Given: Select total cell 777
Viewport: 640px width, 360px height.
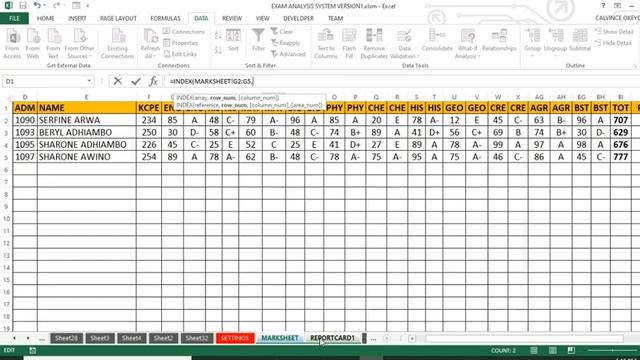Looking at the screenshot, I should pyautogui.click(x=620, y=157).
